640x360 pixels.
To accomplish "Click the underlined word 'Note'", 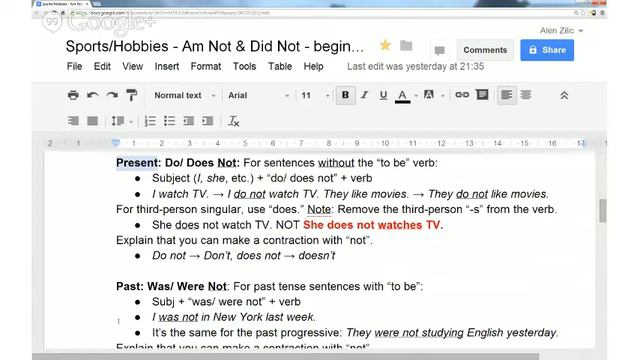I will click(x=319, y=209).
